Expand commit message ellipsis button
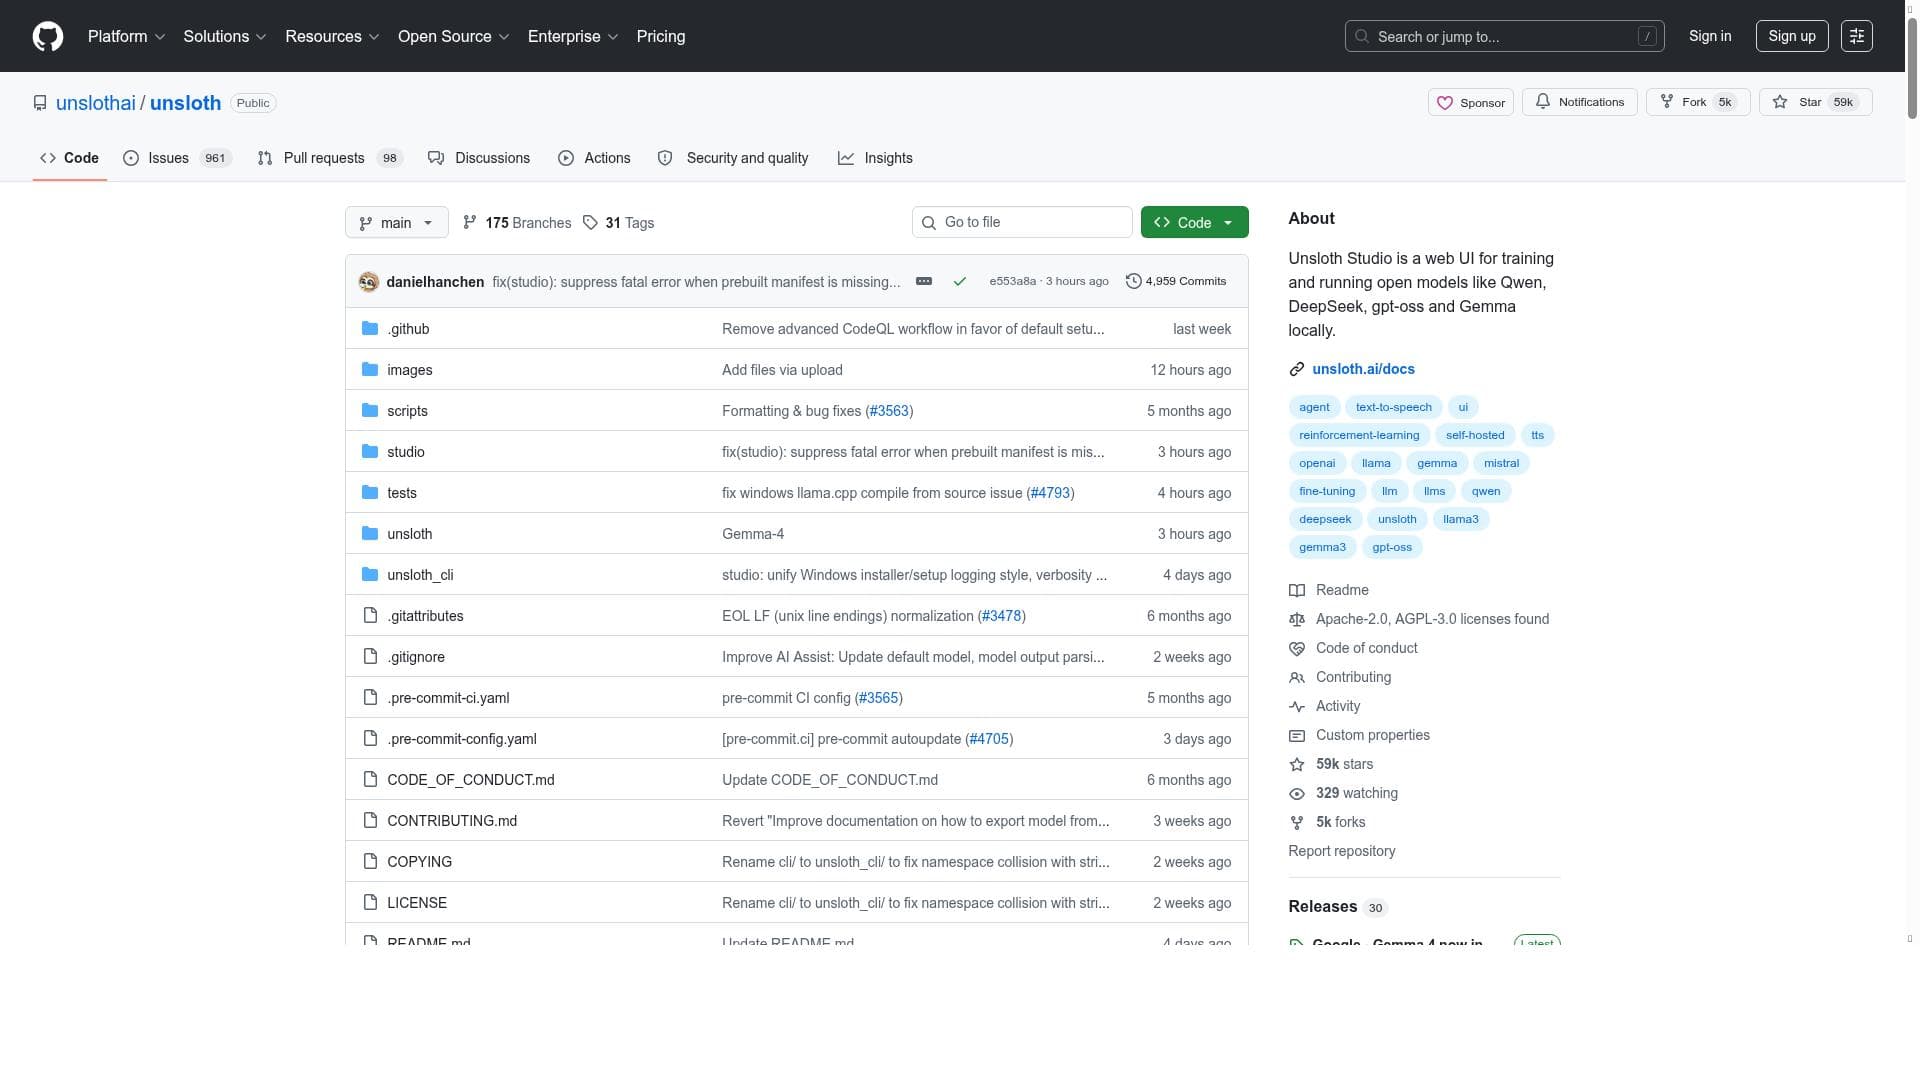Image resolution: width=1920 pixels, height=1080 pixels. 924,282
